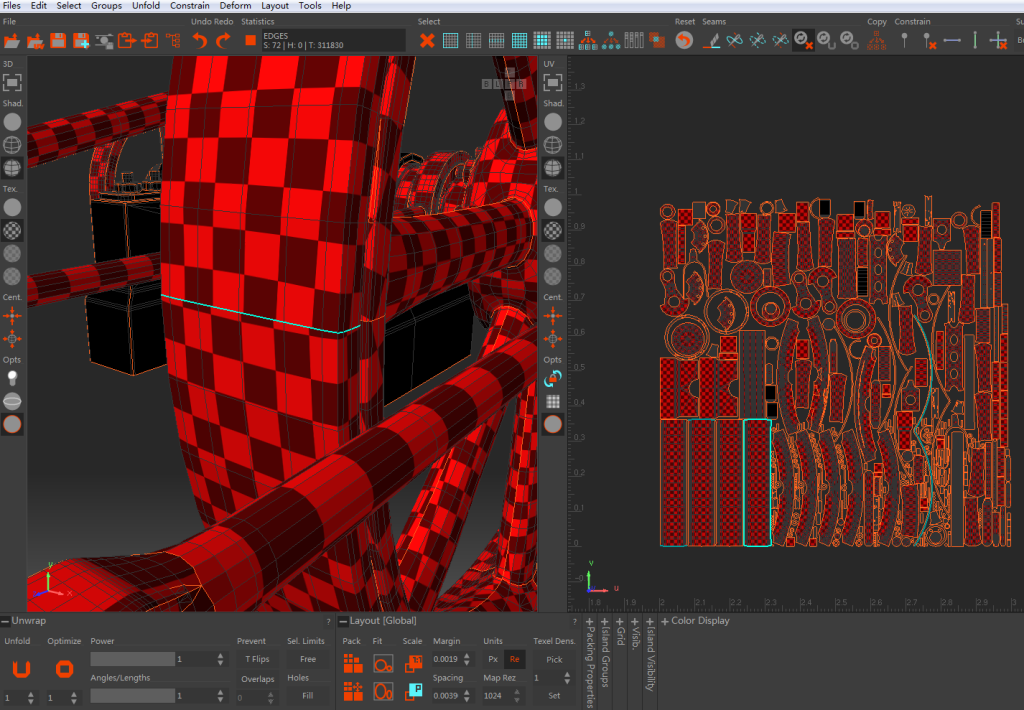The height and width of the screenshot is (710, 1024).
Task: Expand the Color Display panel
Action: [665, 621]
